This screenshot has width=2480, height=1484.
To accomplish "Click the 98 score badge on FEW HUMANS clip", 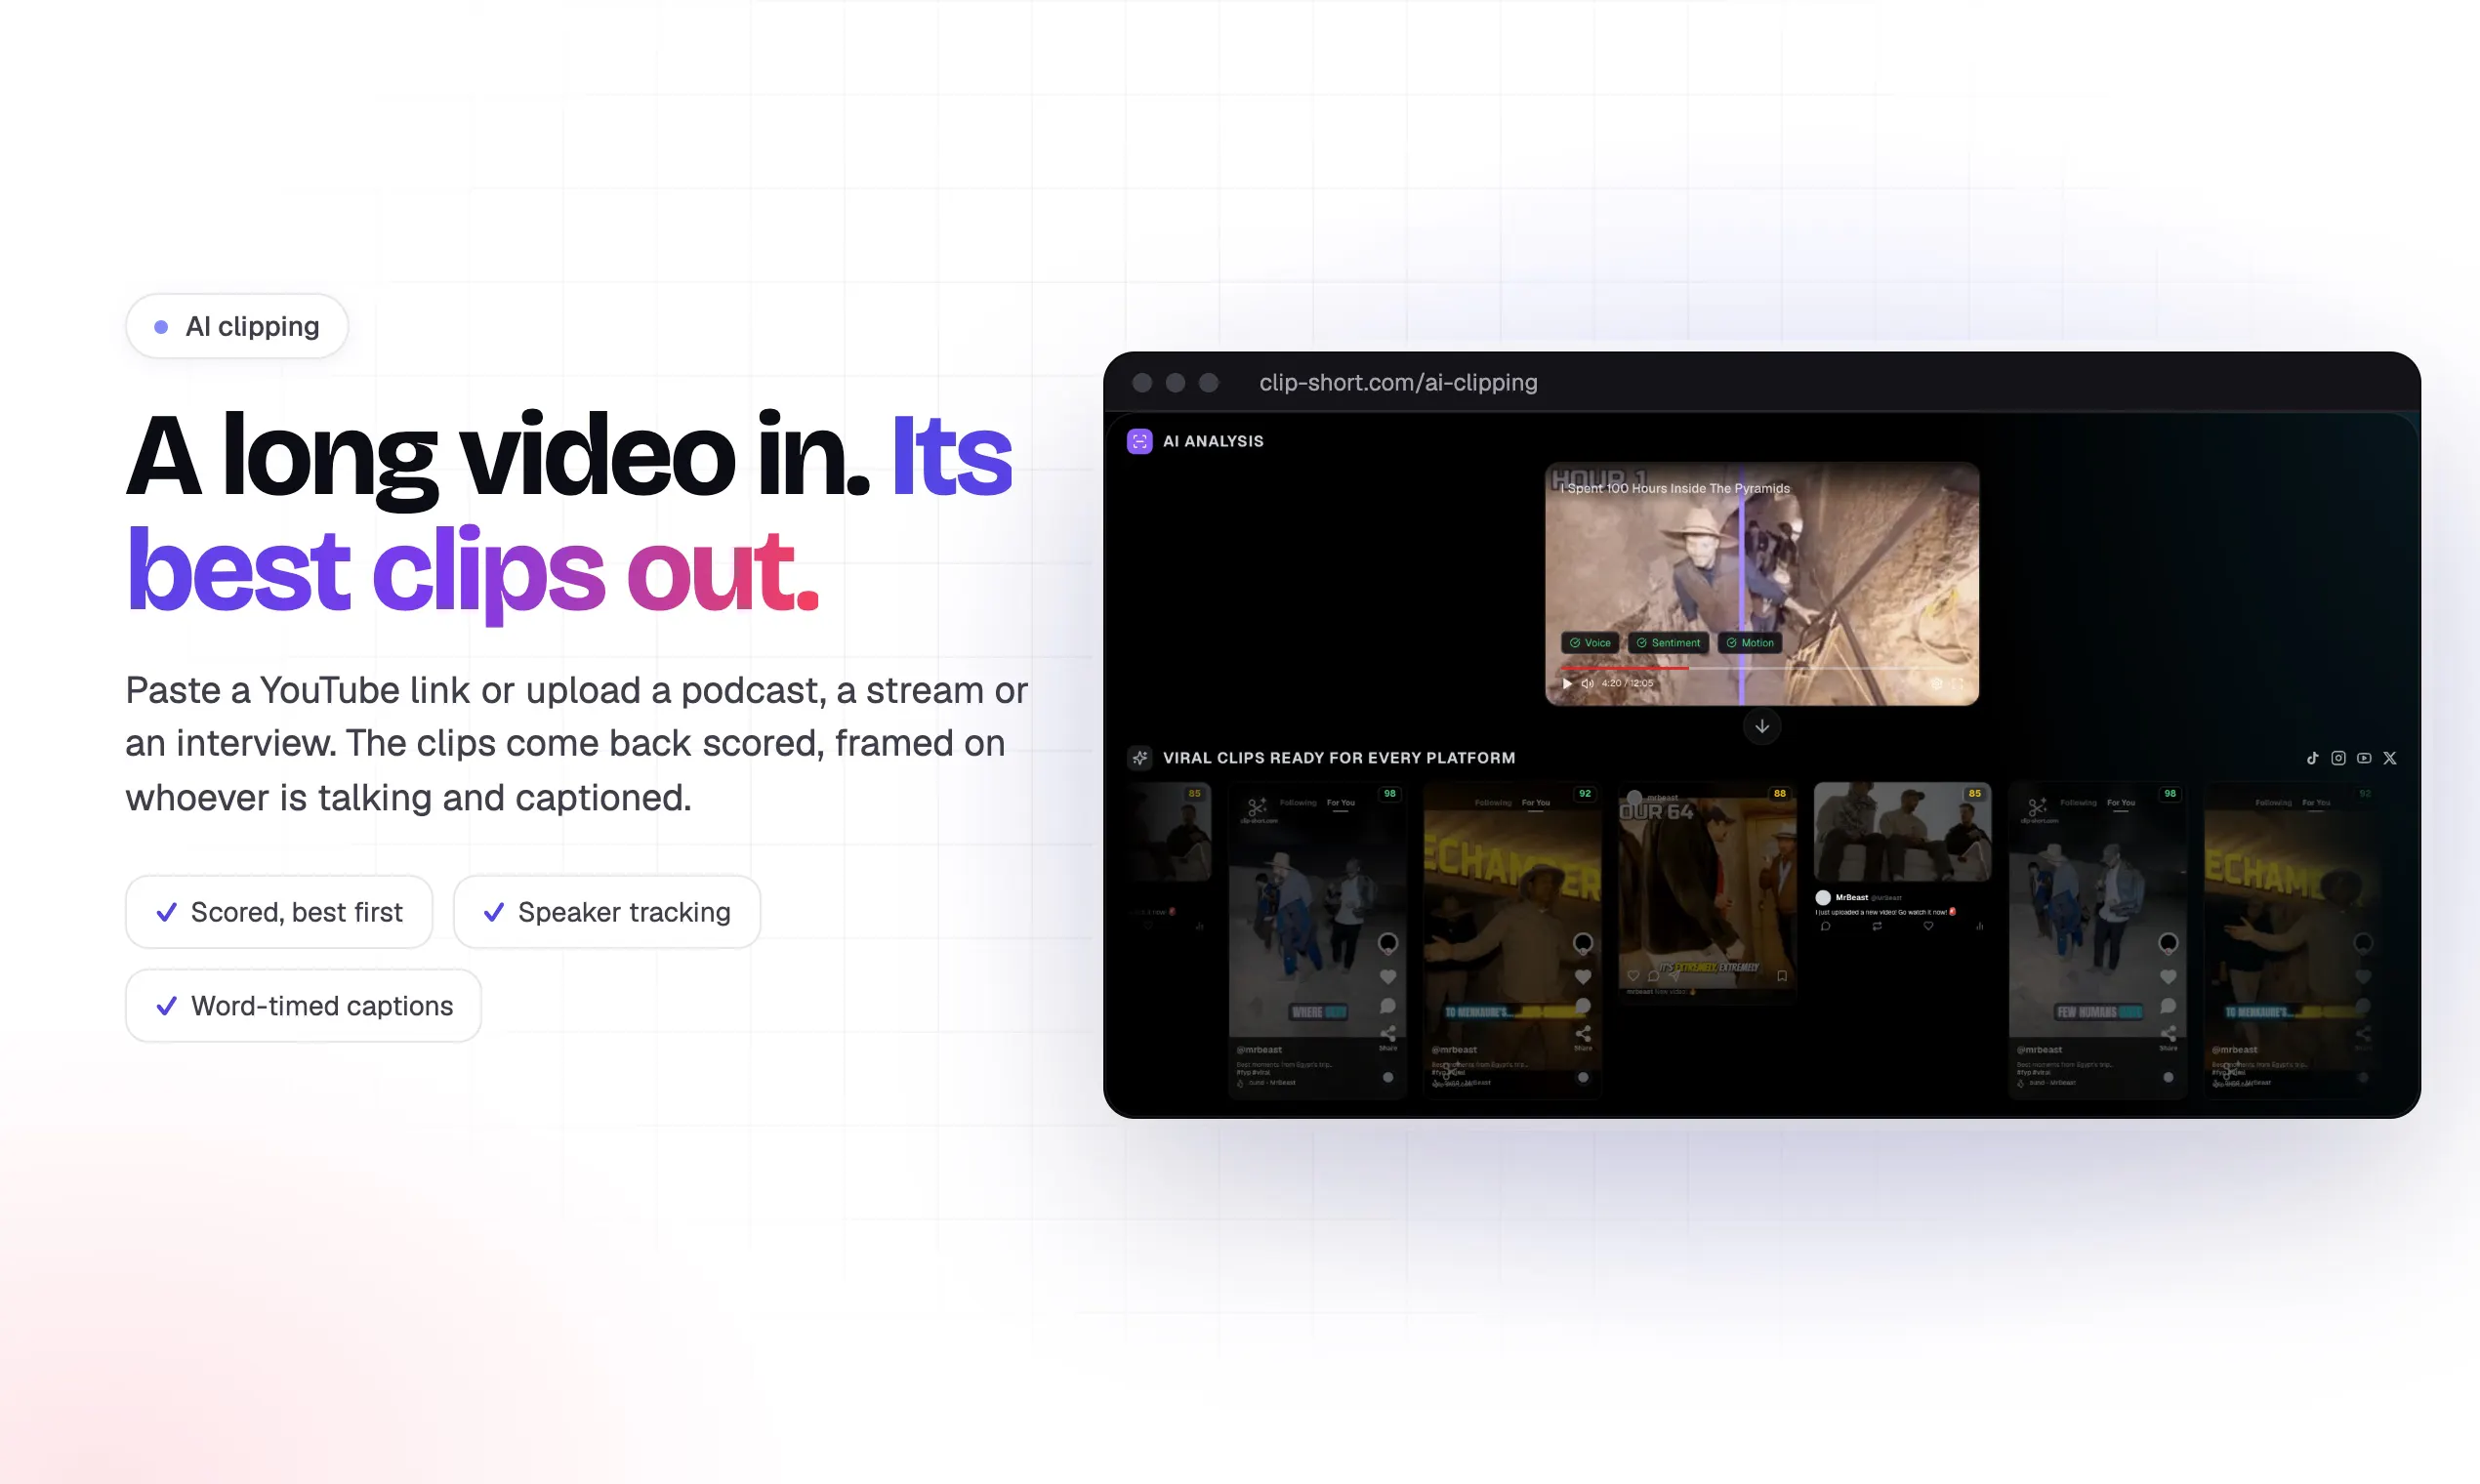I will [x=2170, y=794].
